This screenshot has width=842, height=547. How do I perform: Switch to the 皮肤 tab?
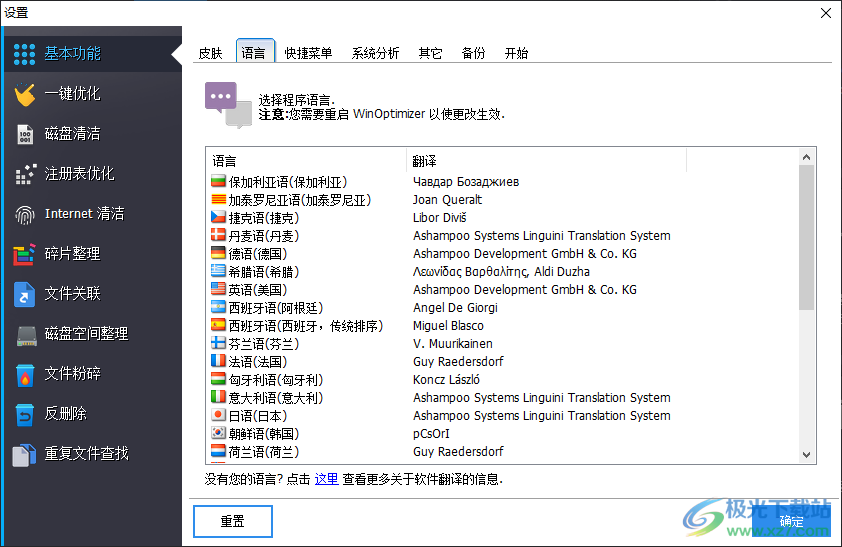click(210, 53)
